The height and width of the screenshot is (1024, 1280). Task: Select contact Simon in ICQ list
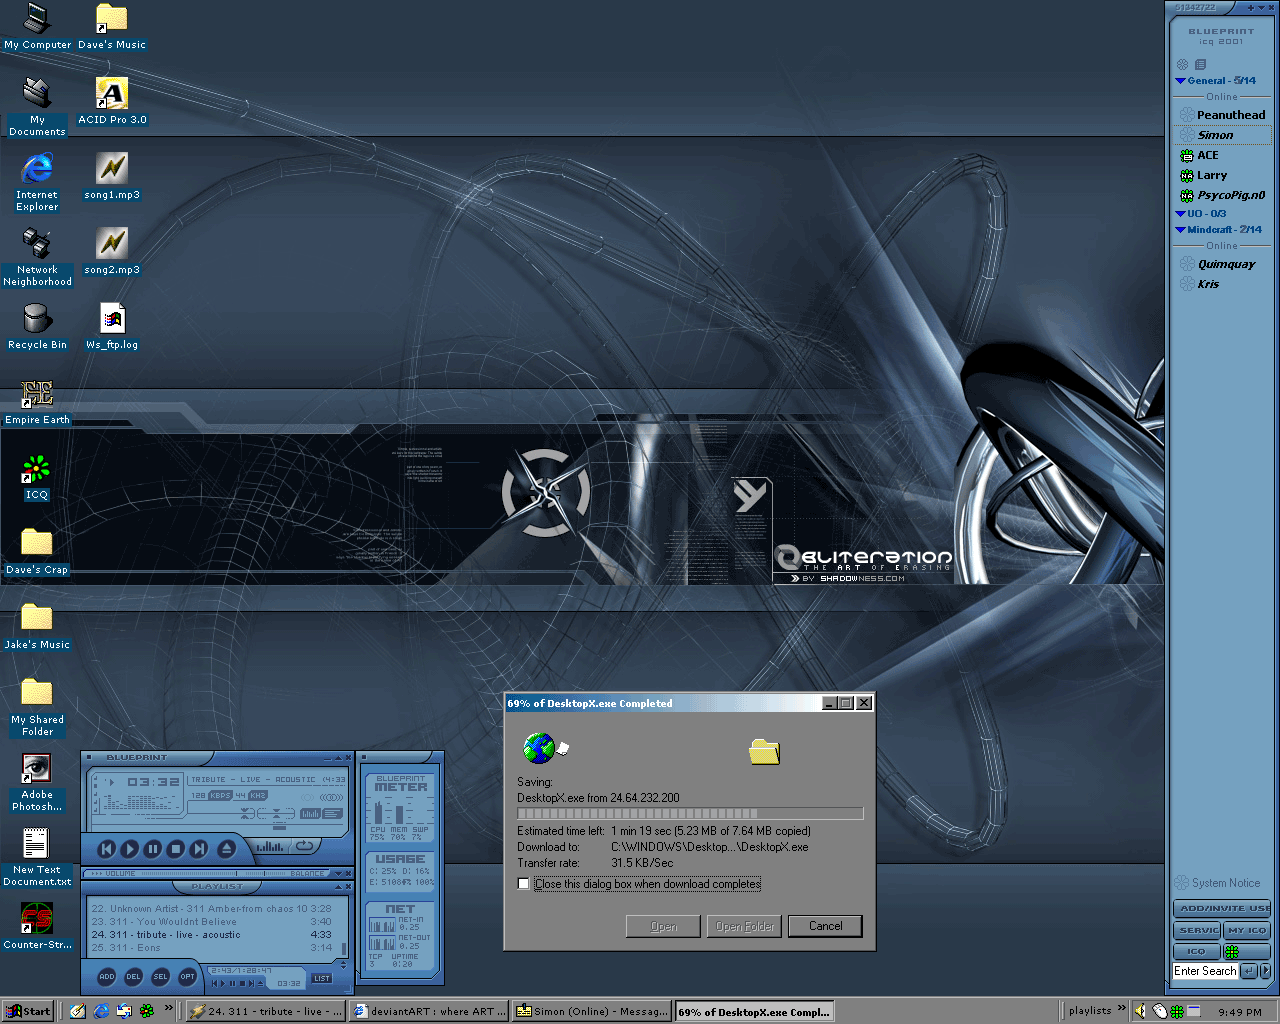(x=1222, y=135)
